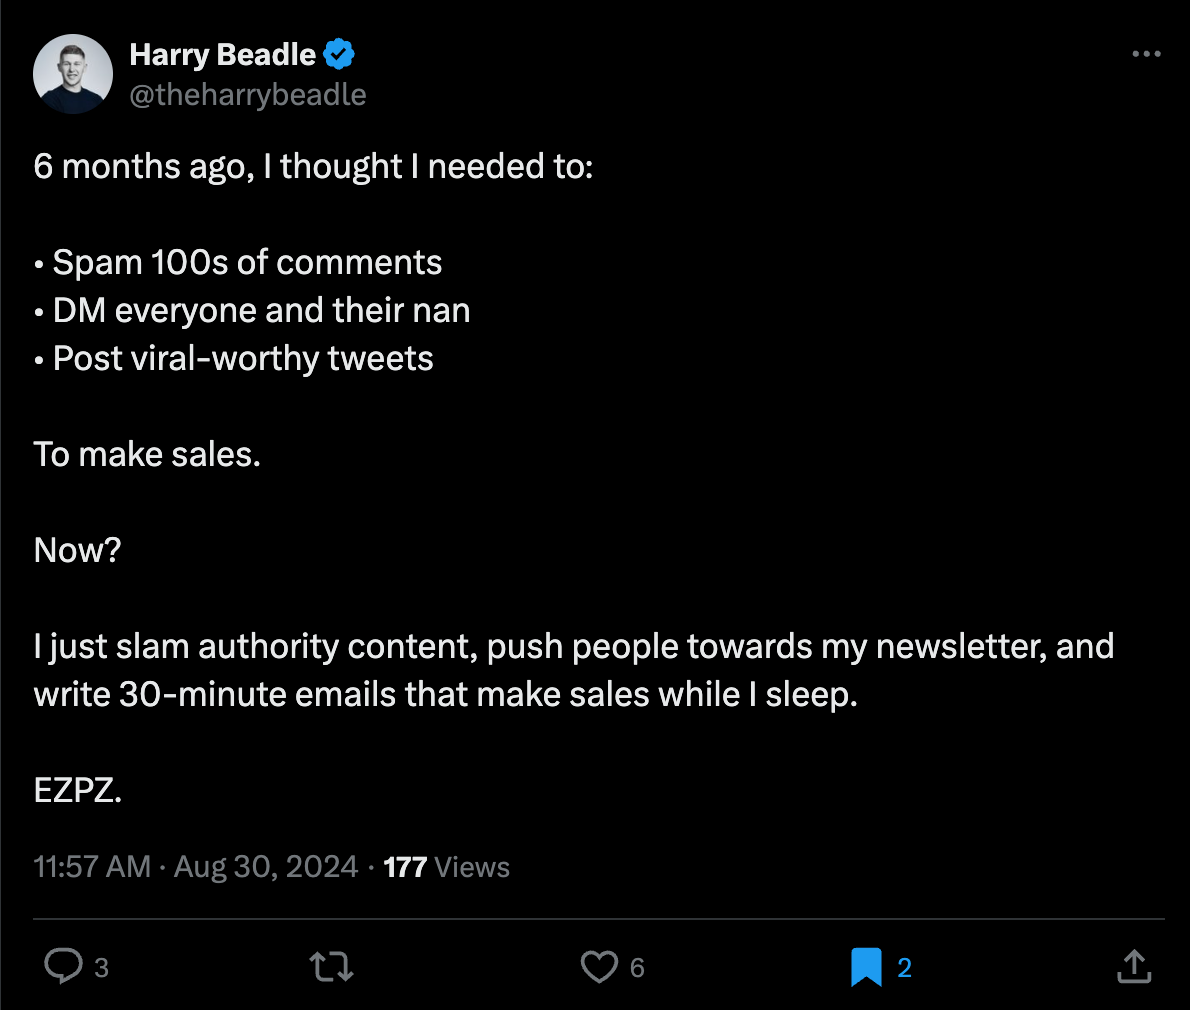The image size is (1190, 1010).
Task: Click the 11:57 AM · Aug 30, 2024 timestamp
Action: pos(195,866)
